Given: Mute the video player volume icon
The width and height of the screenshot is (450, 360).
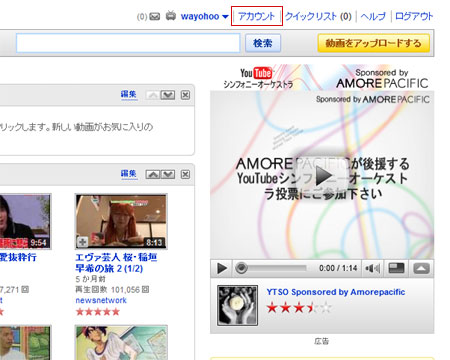Looking at the screenshot, I should click(x=372, y=268).
